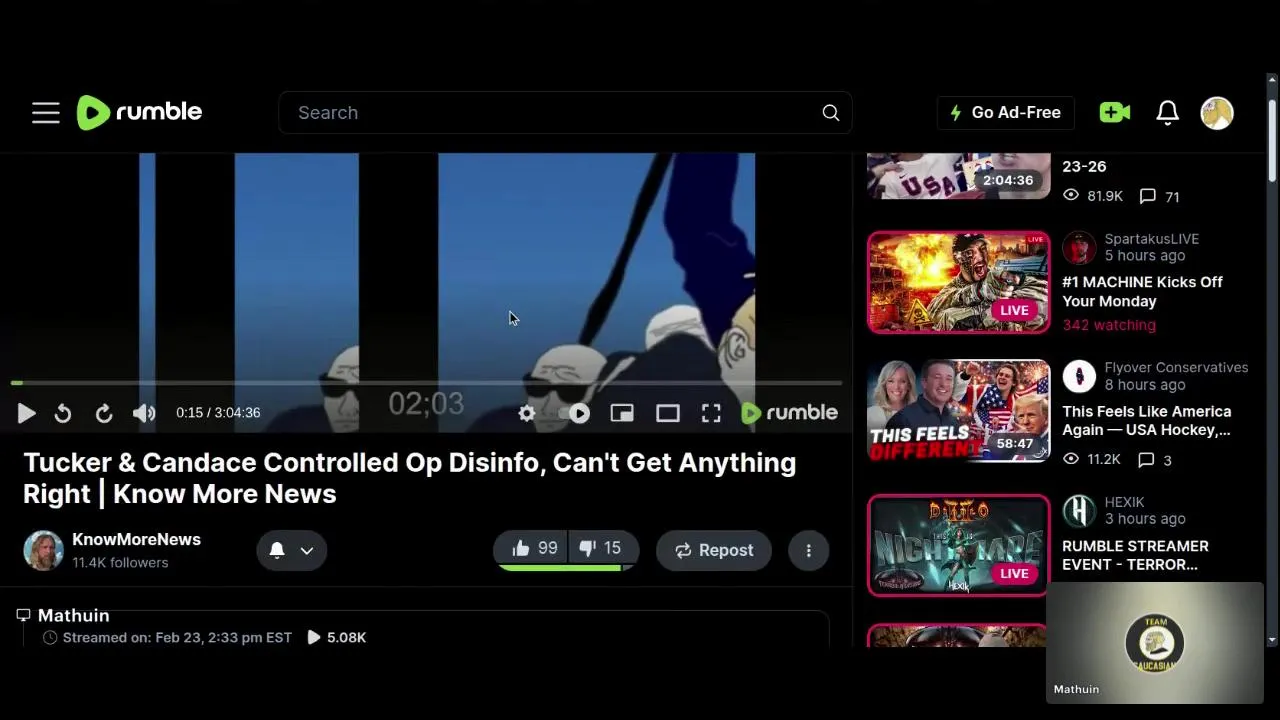The width and height of the screenshot is (1280, 720).
Task: Expand the channel notification bell dropdown
Action: pos(292,550)
